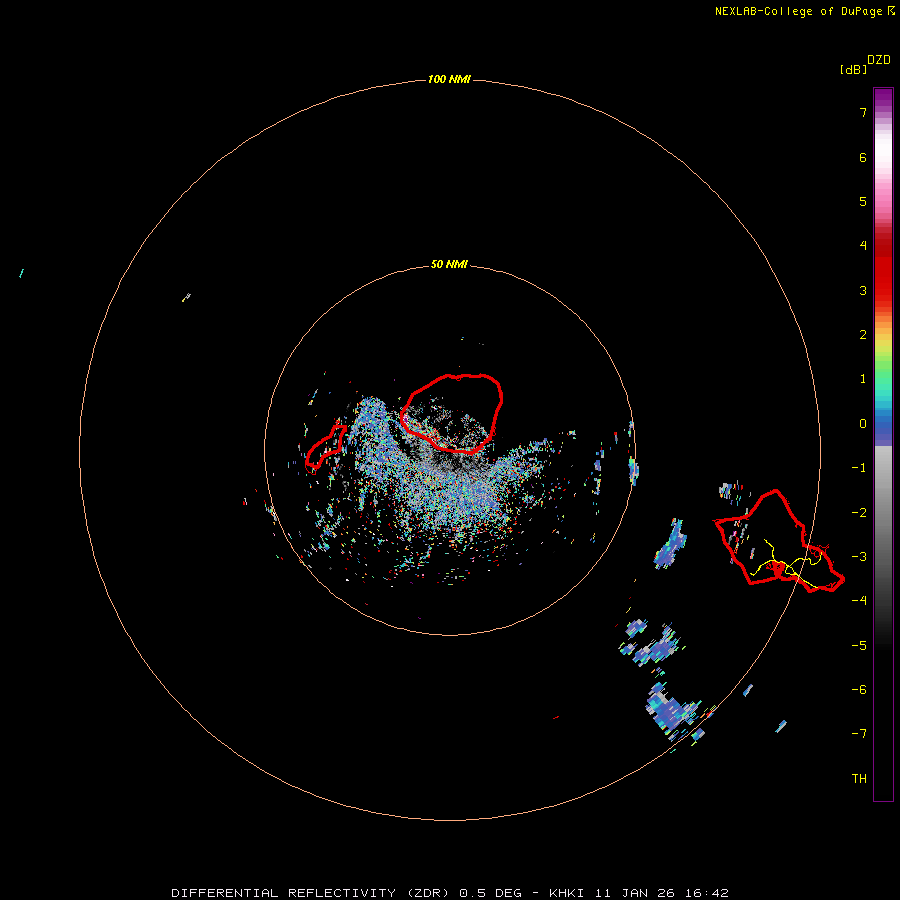This screenshot has height=900, width=900.
Task: Click the -1 value on the scale
Action: (859, 468)
